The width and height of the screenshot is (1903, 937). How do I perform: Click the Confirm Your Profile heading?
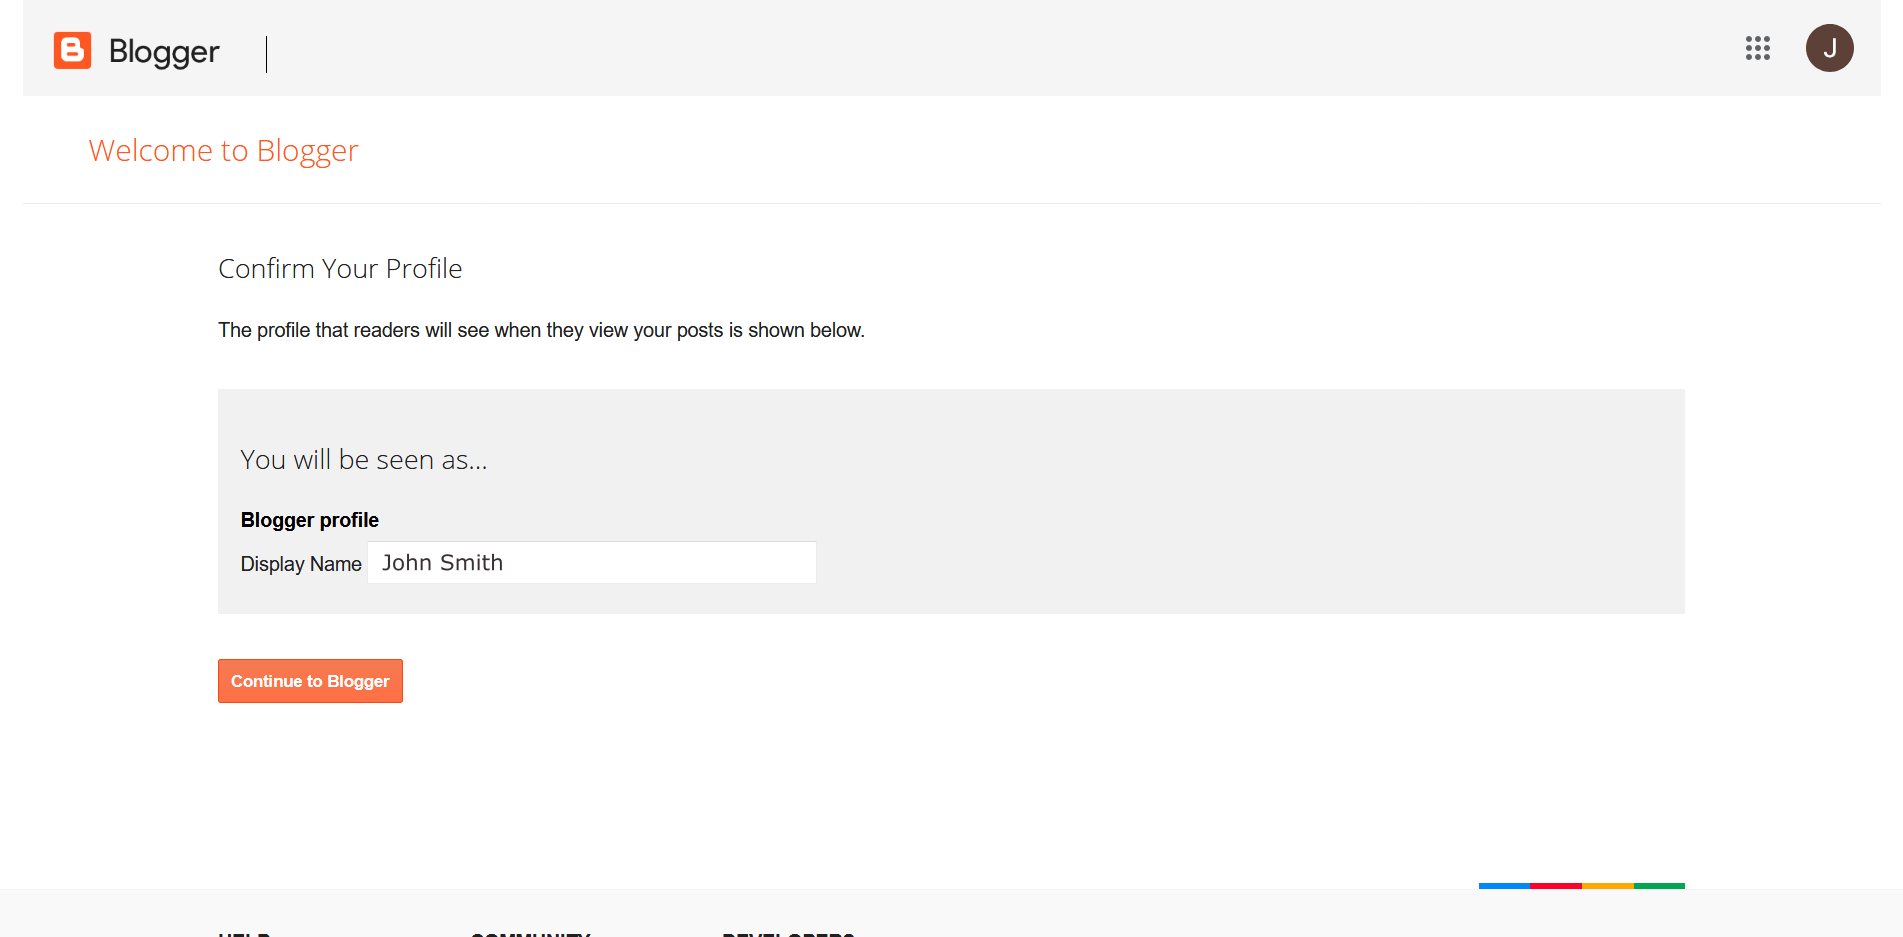(340, 268)
